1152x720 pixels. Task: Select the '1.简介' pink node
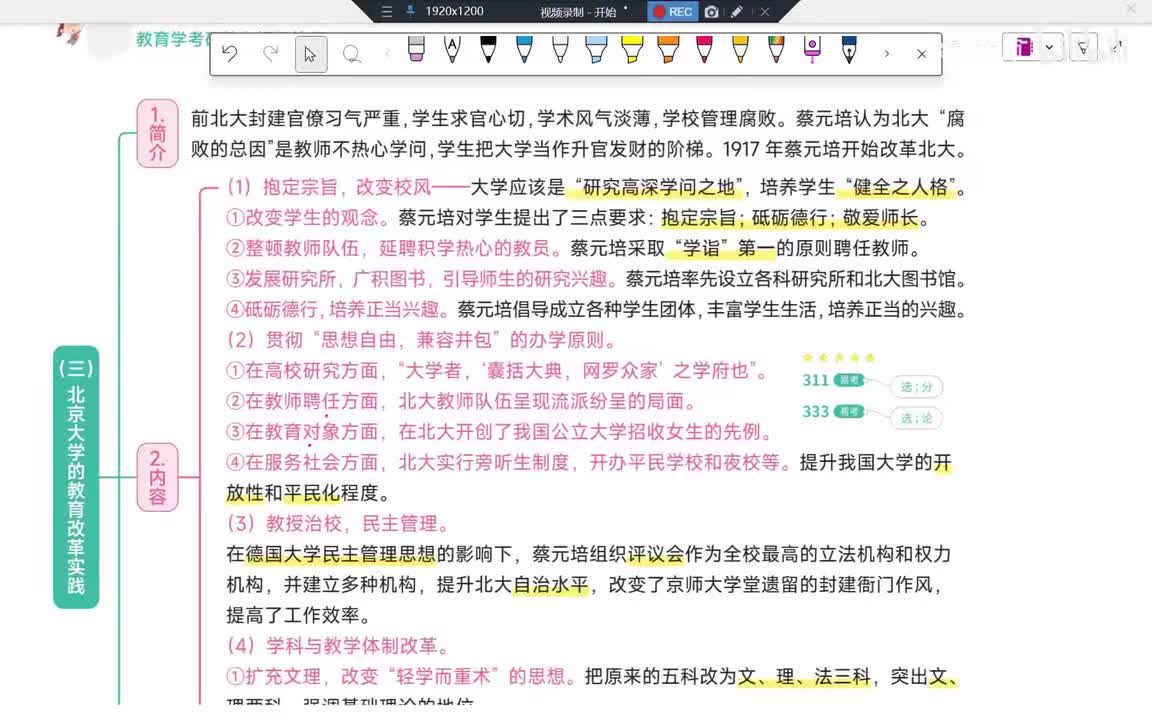coord(157,134)
